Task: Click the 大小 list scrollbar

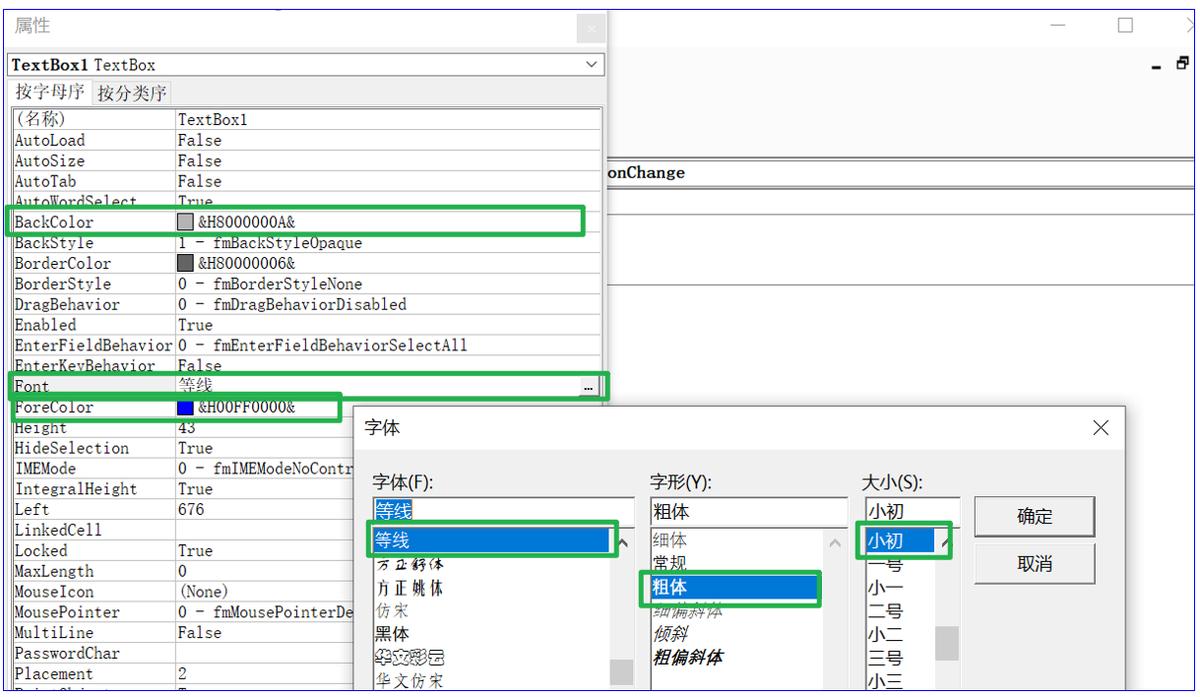Action: pos(946,640)
